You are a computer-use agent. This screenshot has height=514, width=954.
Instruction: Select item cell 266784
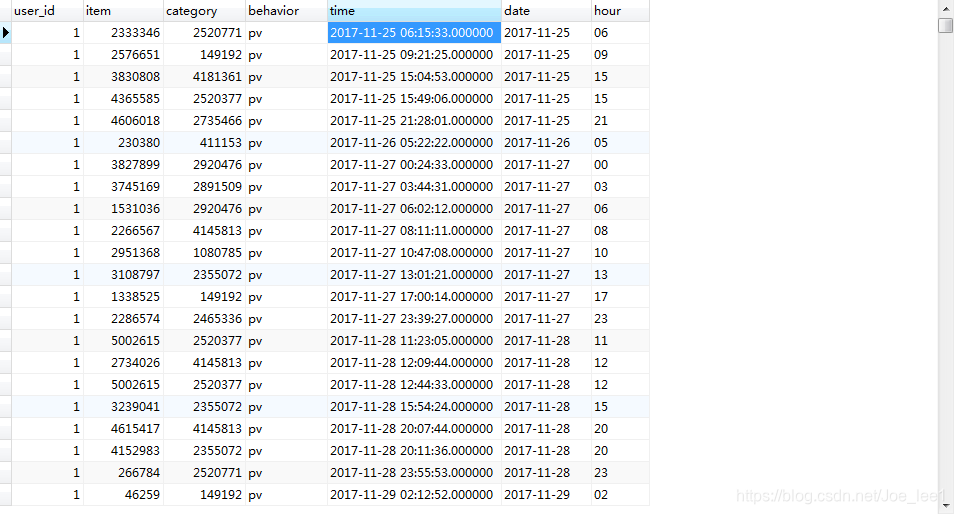[x=124, y=473]
